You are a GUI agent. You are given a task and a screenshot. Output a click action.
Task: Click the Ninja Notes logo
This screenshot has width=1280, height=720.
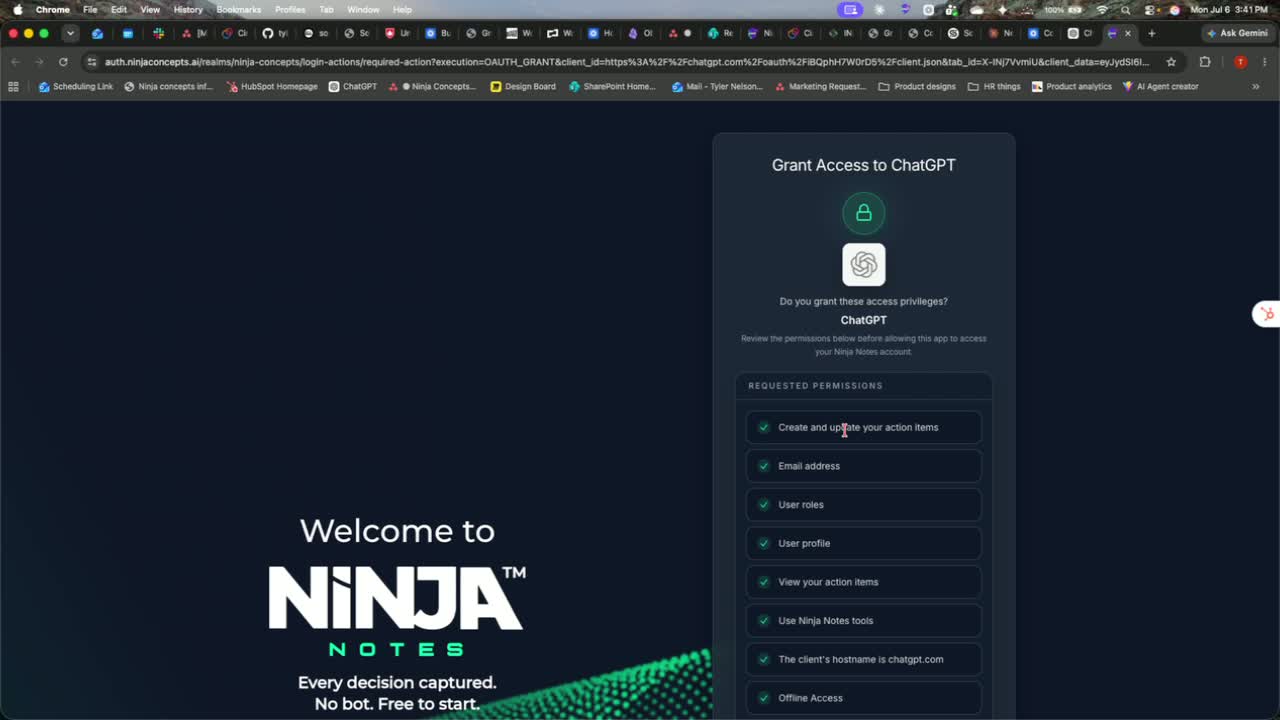397,611
